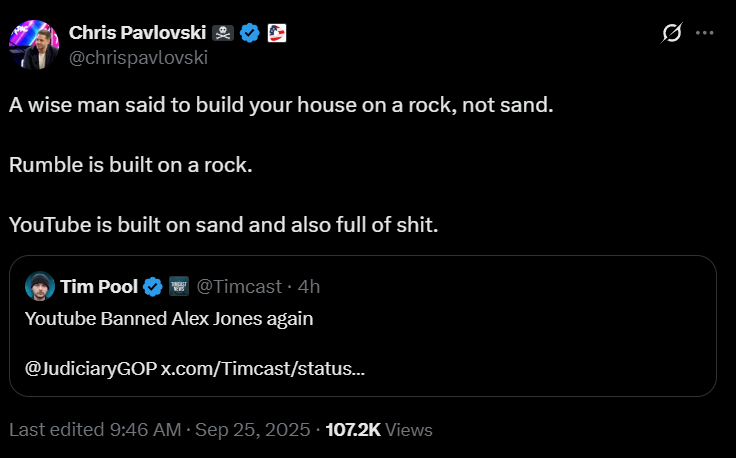The width and height of the screenshot is (736, 458).
Task: Go to the @chrispavlovski handle
Action: pyautogui.click(x=138, y=57)
